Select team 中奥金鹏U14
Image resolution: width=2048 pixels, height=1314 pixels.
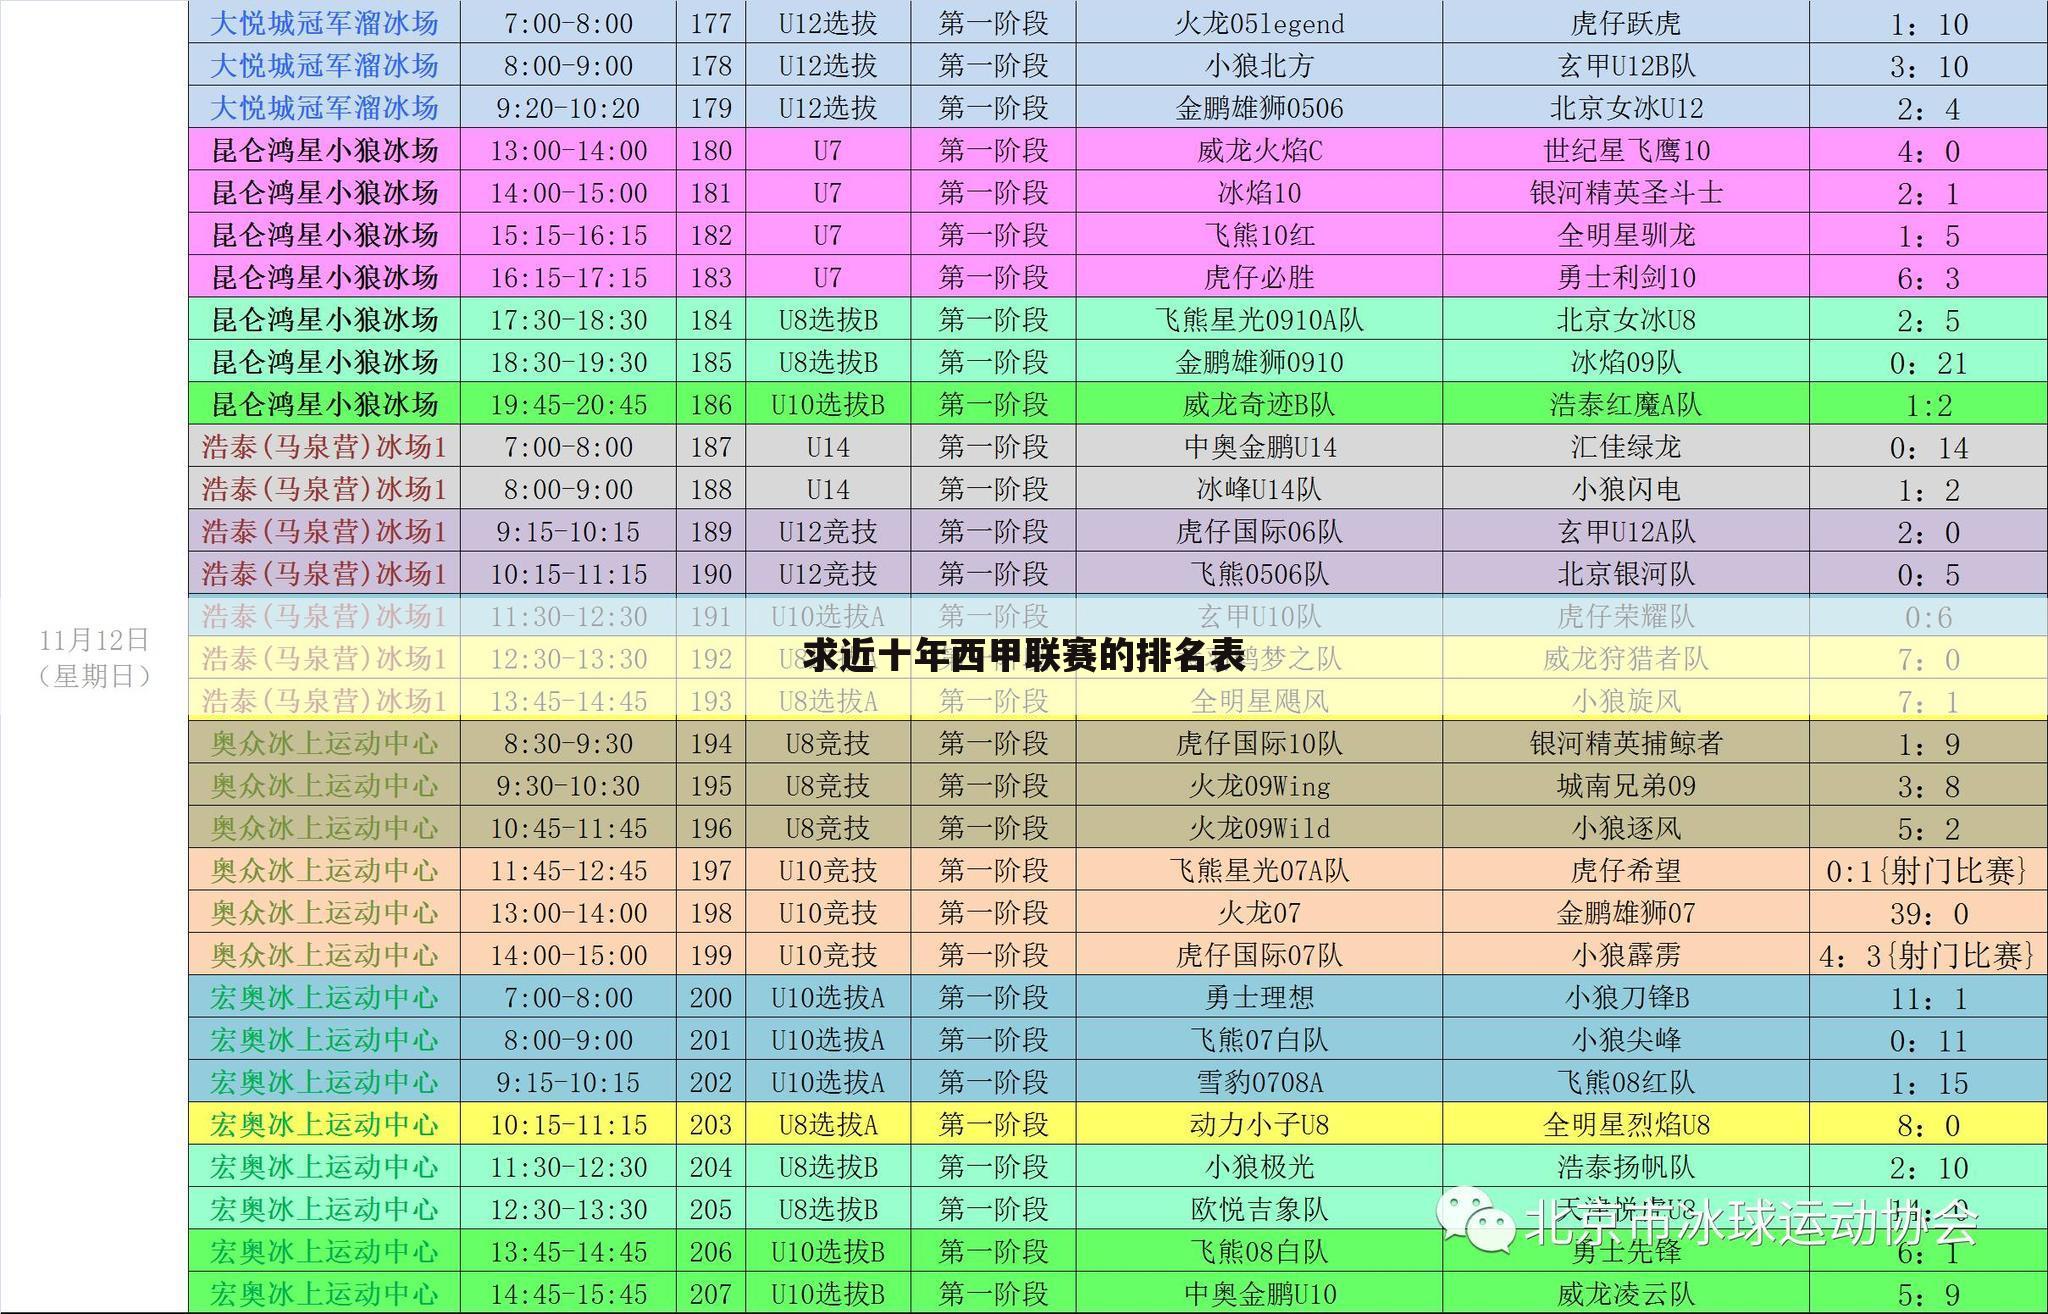click(x=1259, y=447)
